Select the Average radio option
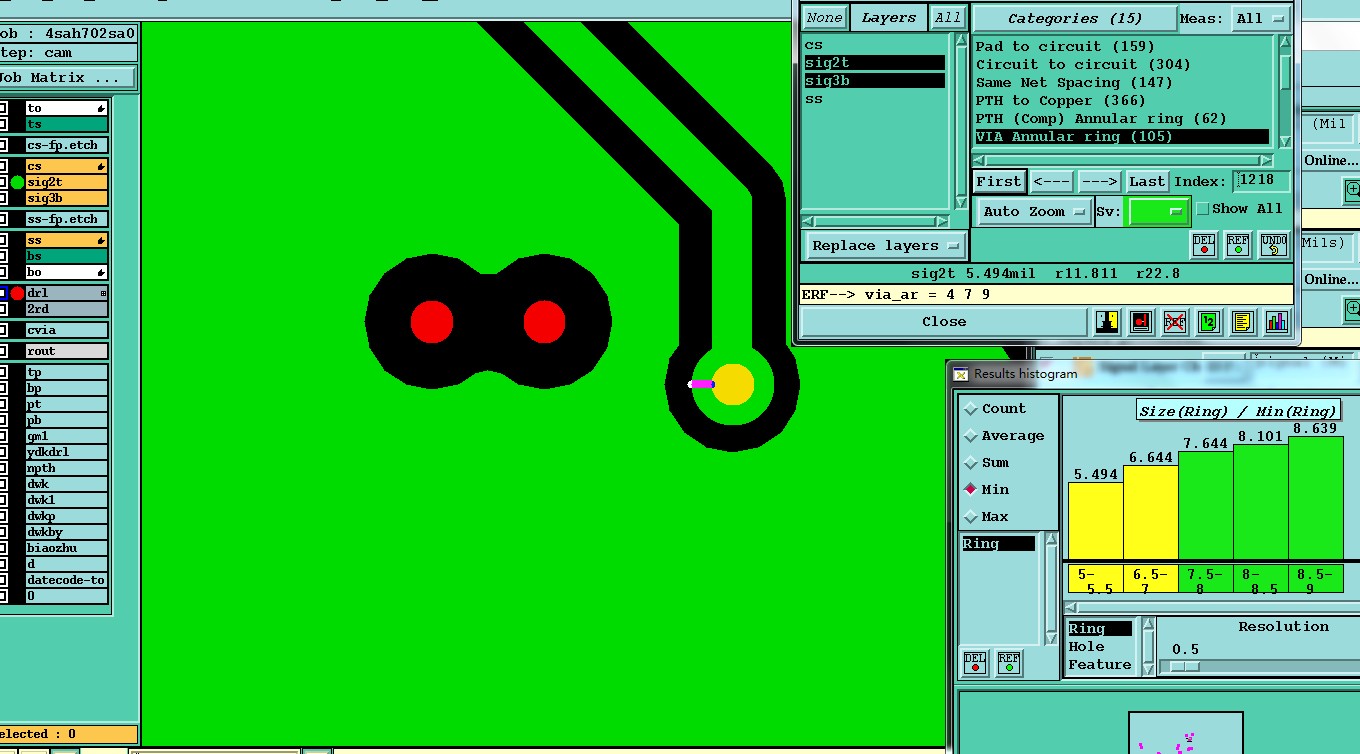Viewport: 1360px width, 754px height. coord(970,436)
